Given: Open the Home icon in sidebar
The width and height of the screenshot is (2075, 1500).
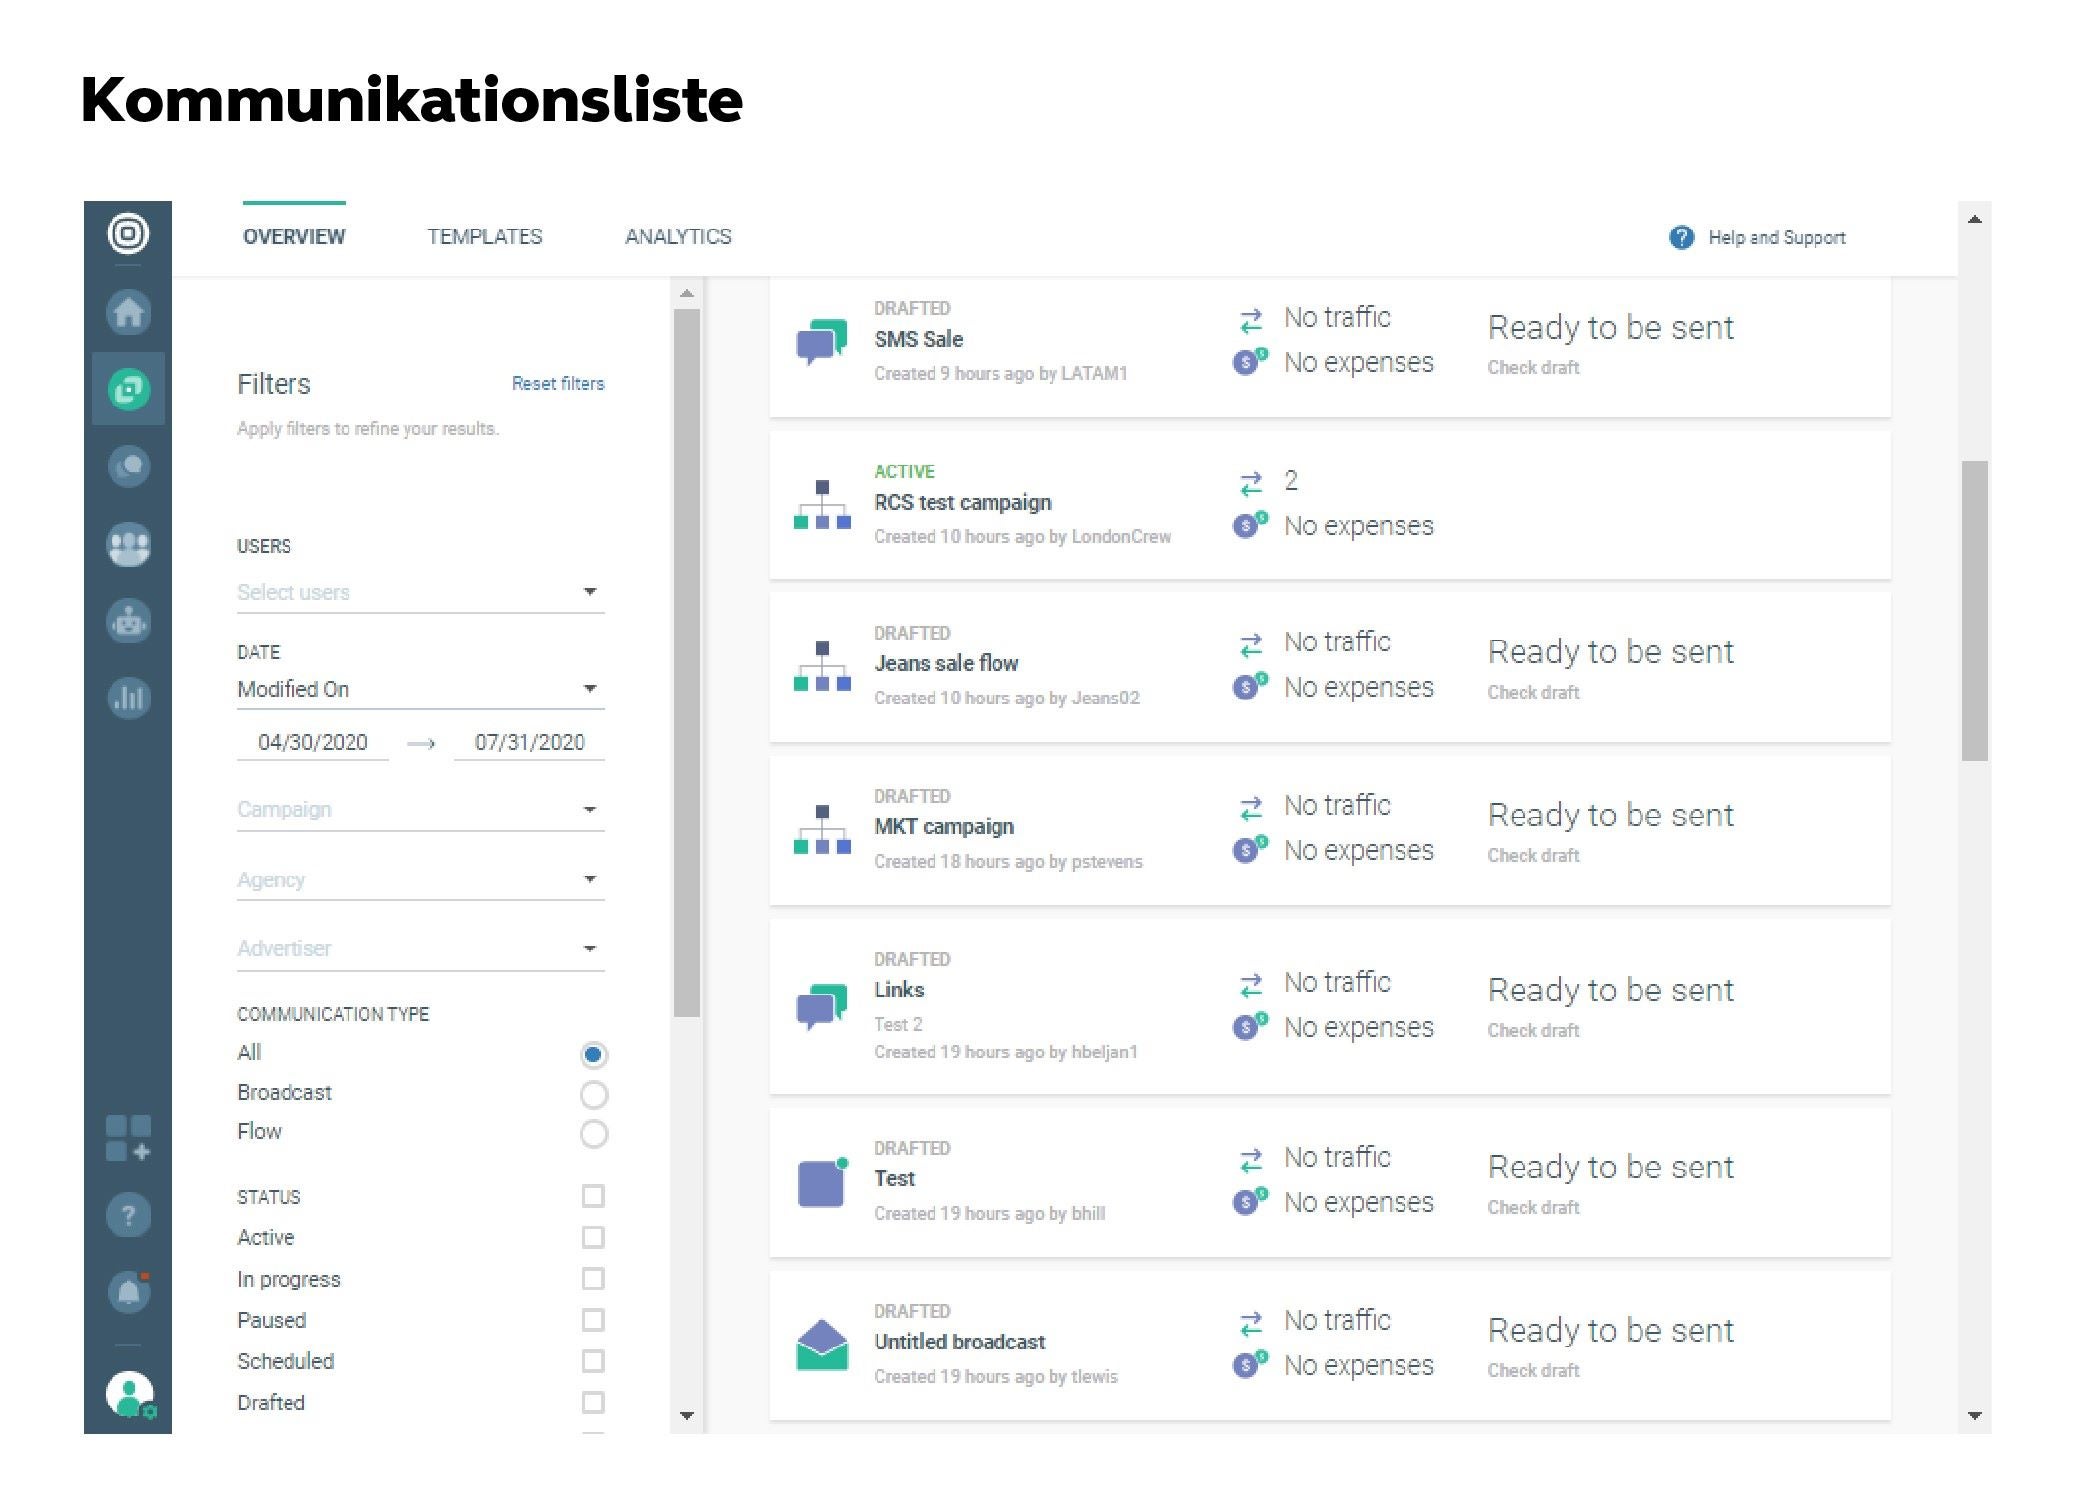Looking at the screenshot, I should pos(128,313).
